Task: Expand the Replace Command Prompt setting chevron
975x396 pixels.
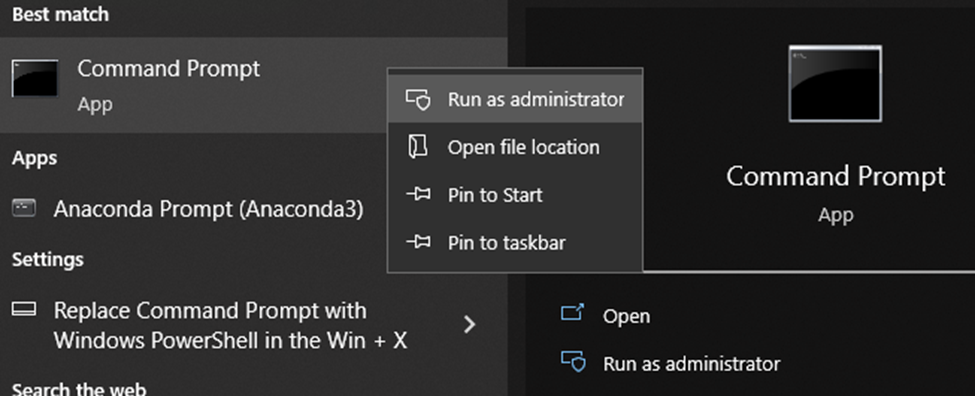Action: coord(470,324)
